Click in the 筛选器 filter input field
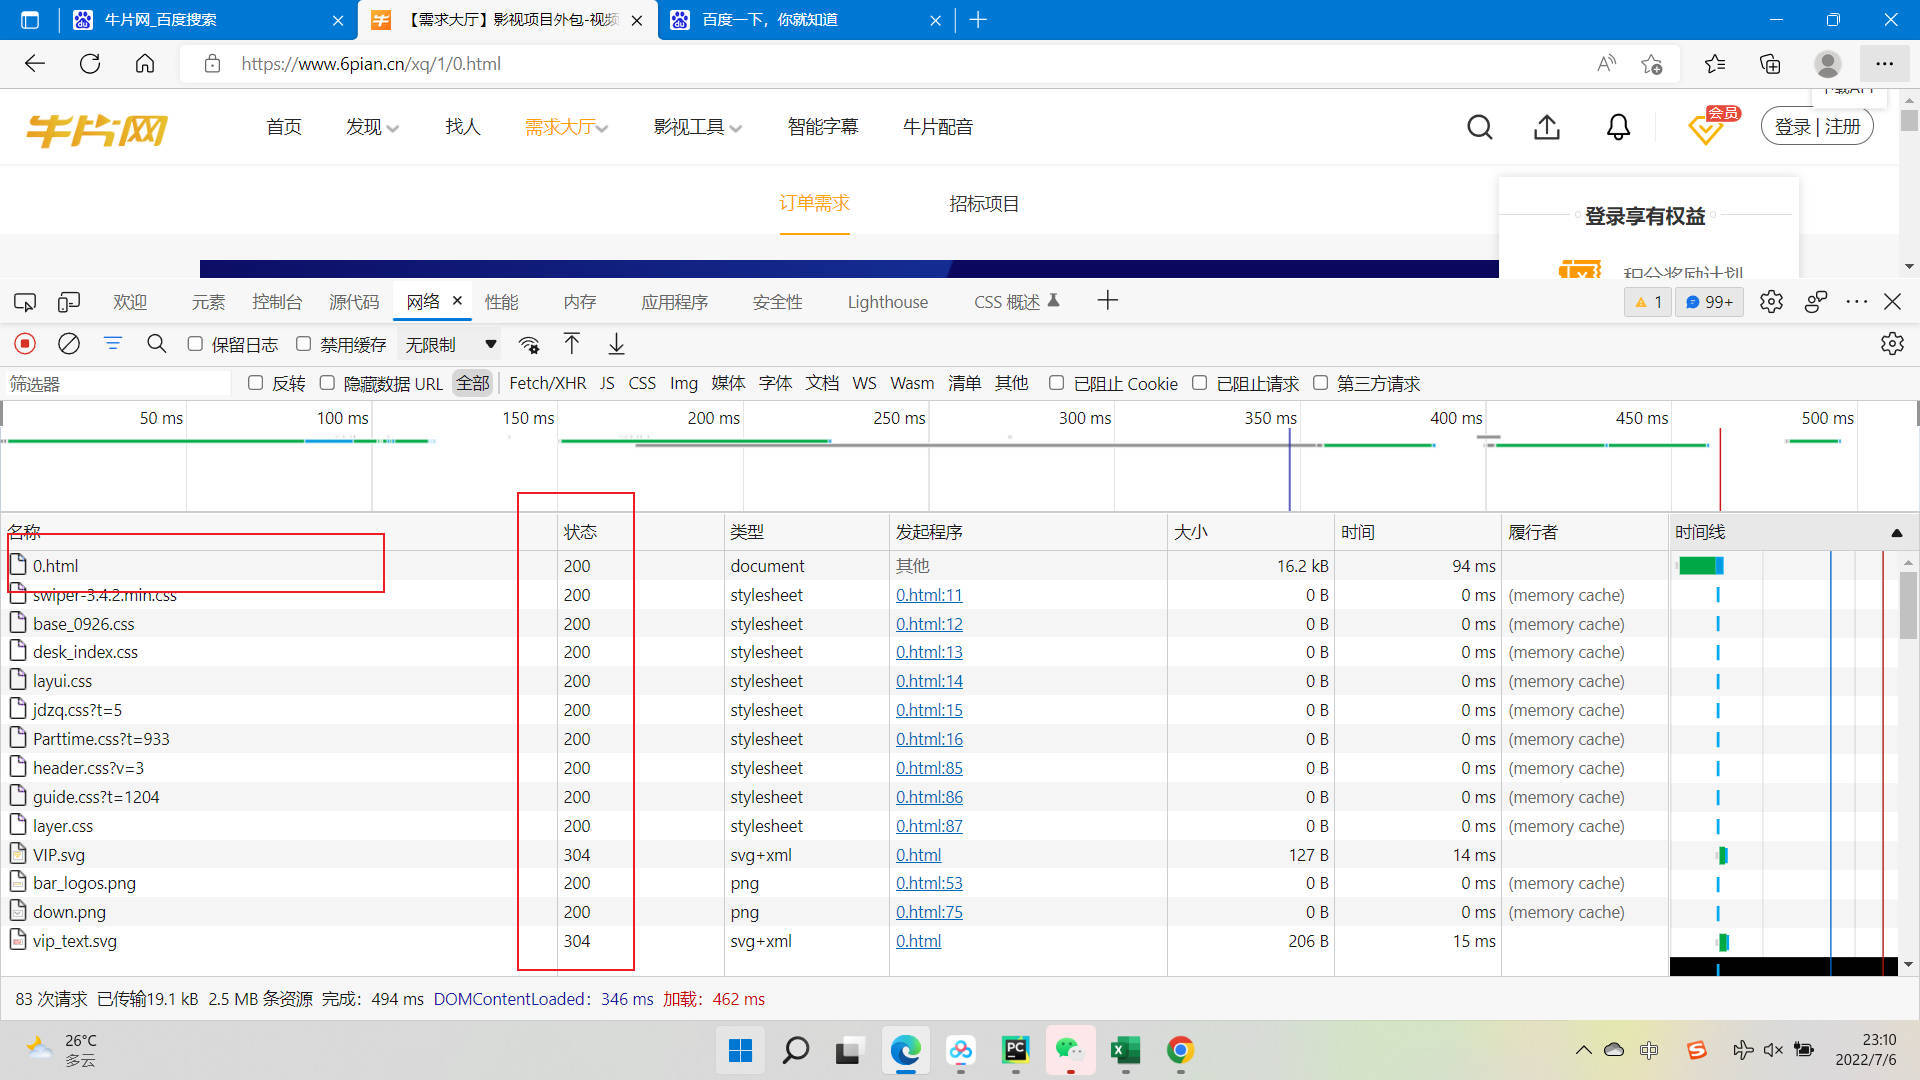1920x1080 pixels. [117, 383]
